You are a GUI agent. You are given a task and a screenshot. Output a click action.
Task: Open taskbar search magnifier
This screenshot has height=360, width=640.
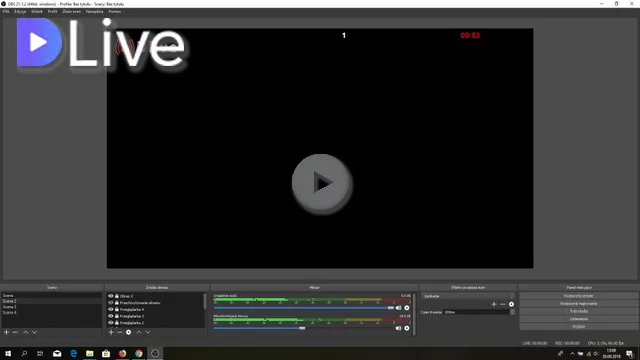(24, 353)
